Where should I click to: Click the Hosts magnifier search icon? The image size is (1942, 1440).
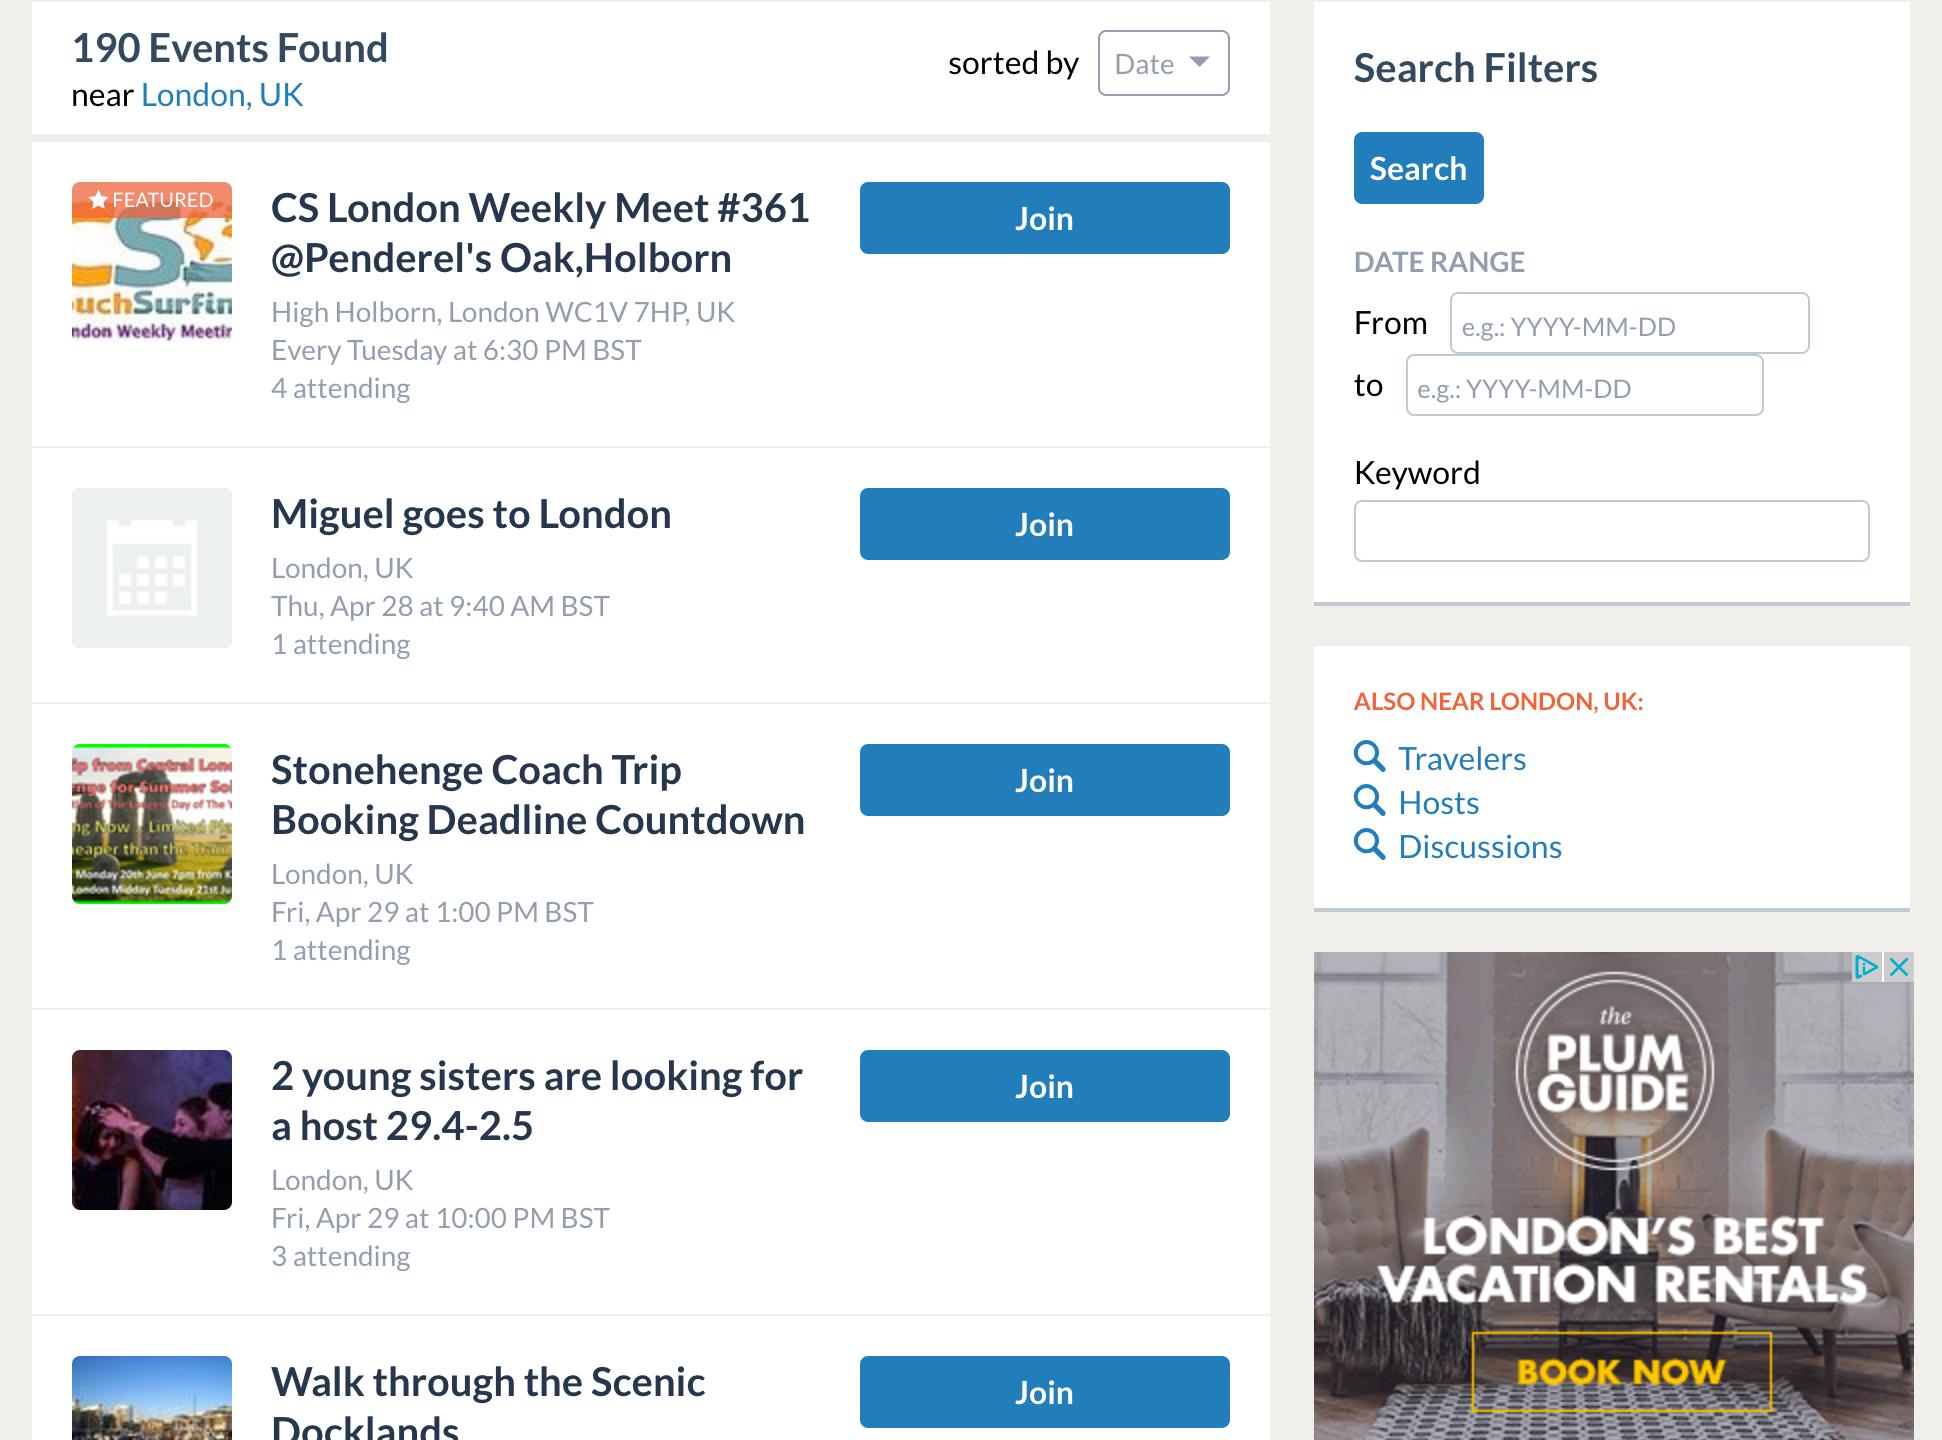pyautogui.click(x=1369, y=801)
